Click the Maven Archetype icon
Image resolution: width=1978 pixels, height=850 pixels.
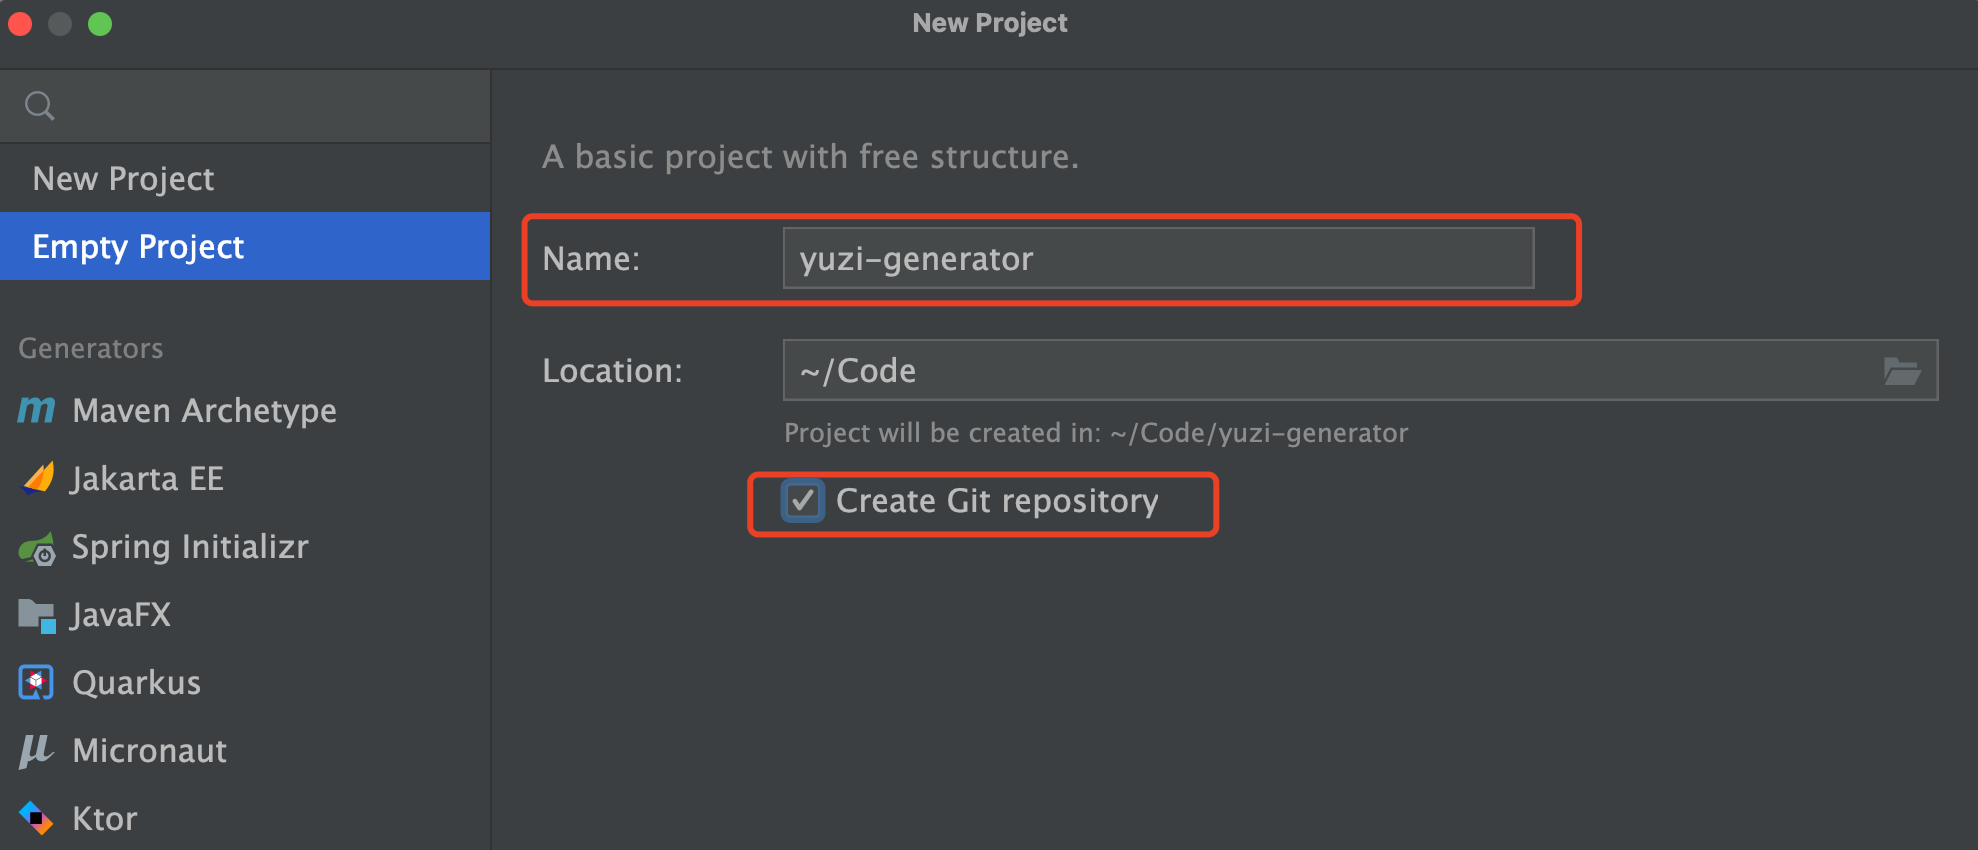37,410
